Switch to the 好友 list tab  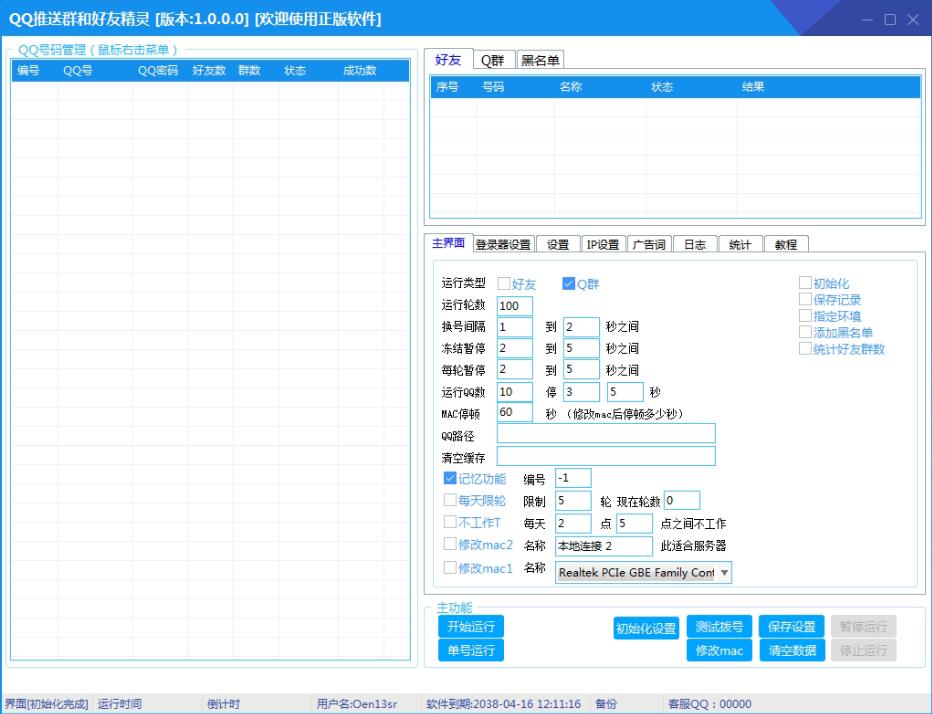[448, 59]
